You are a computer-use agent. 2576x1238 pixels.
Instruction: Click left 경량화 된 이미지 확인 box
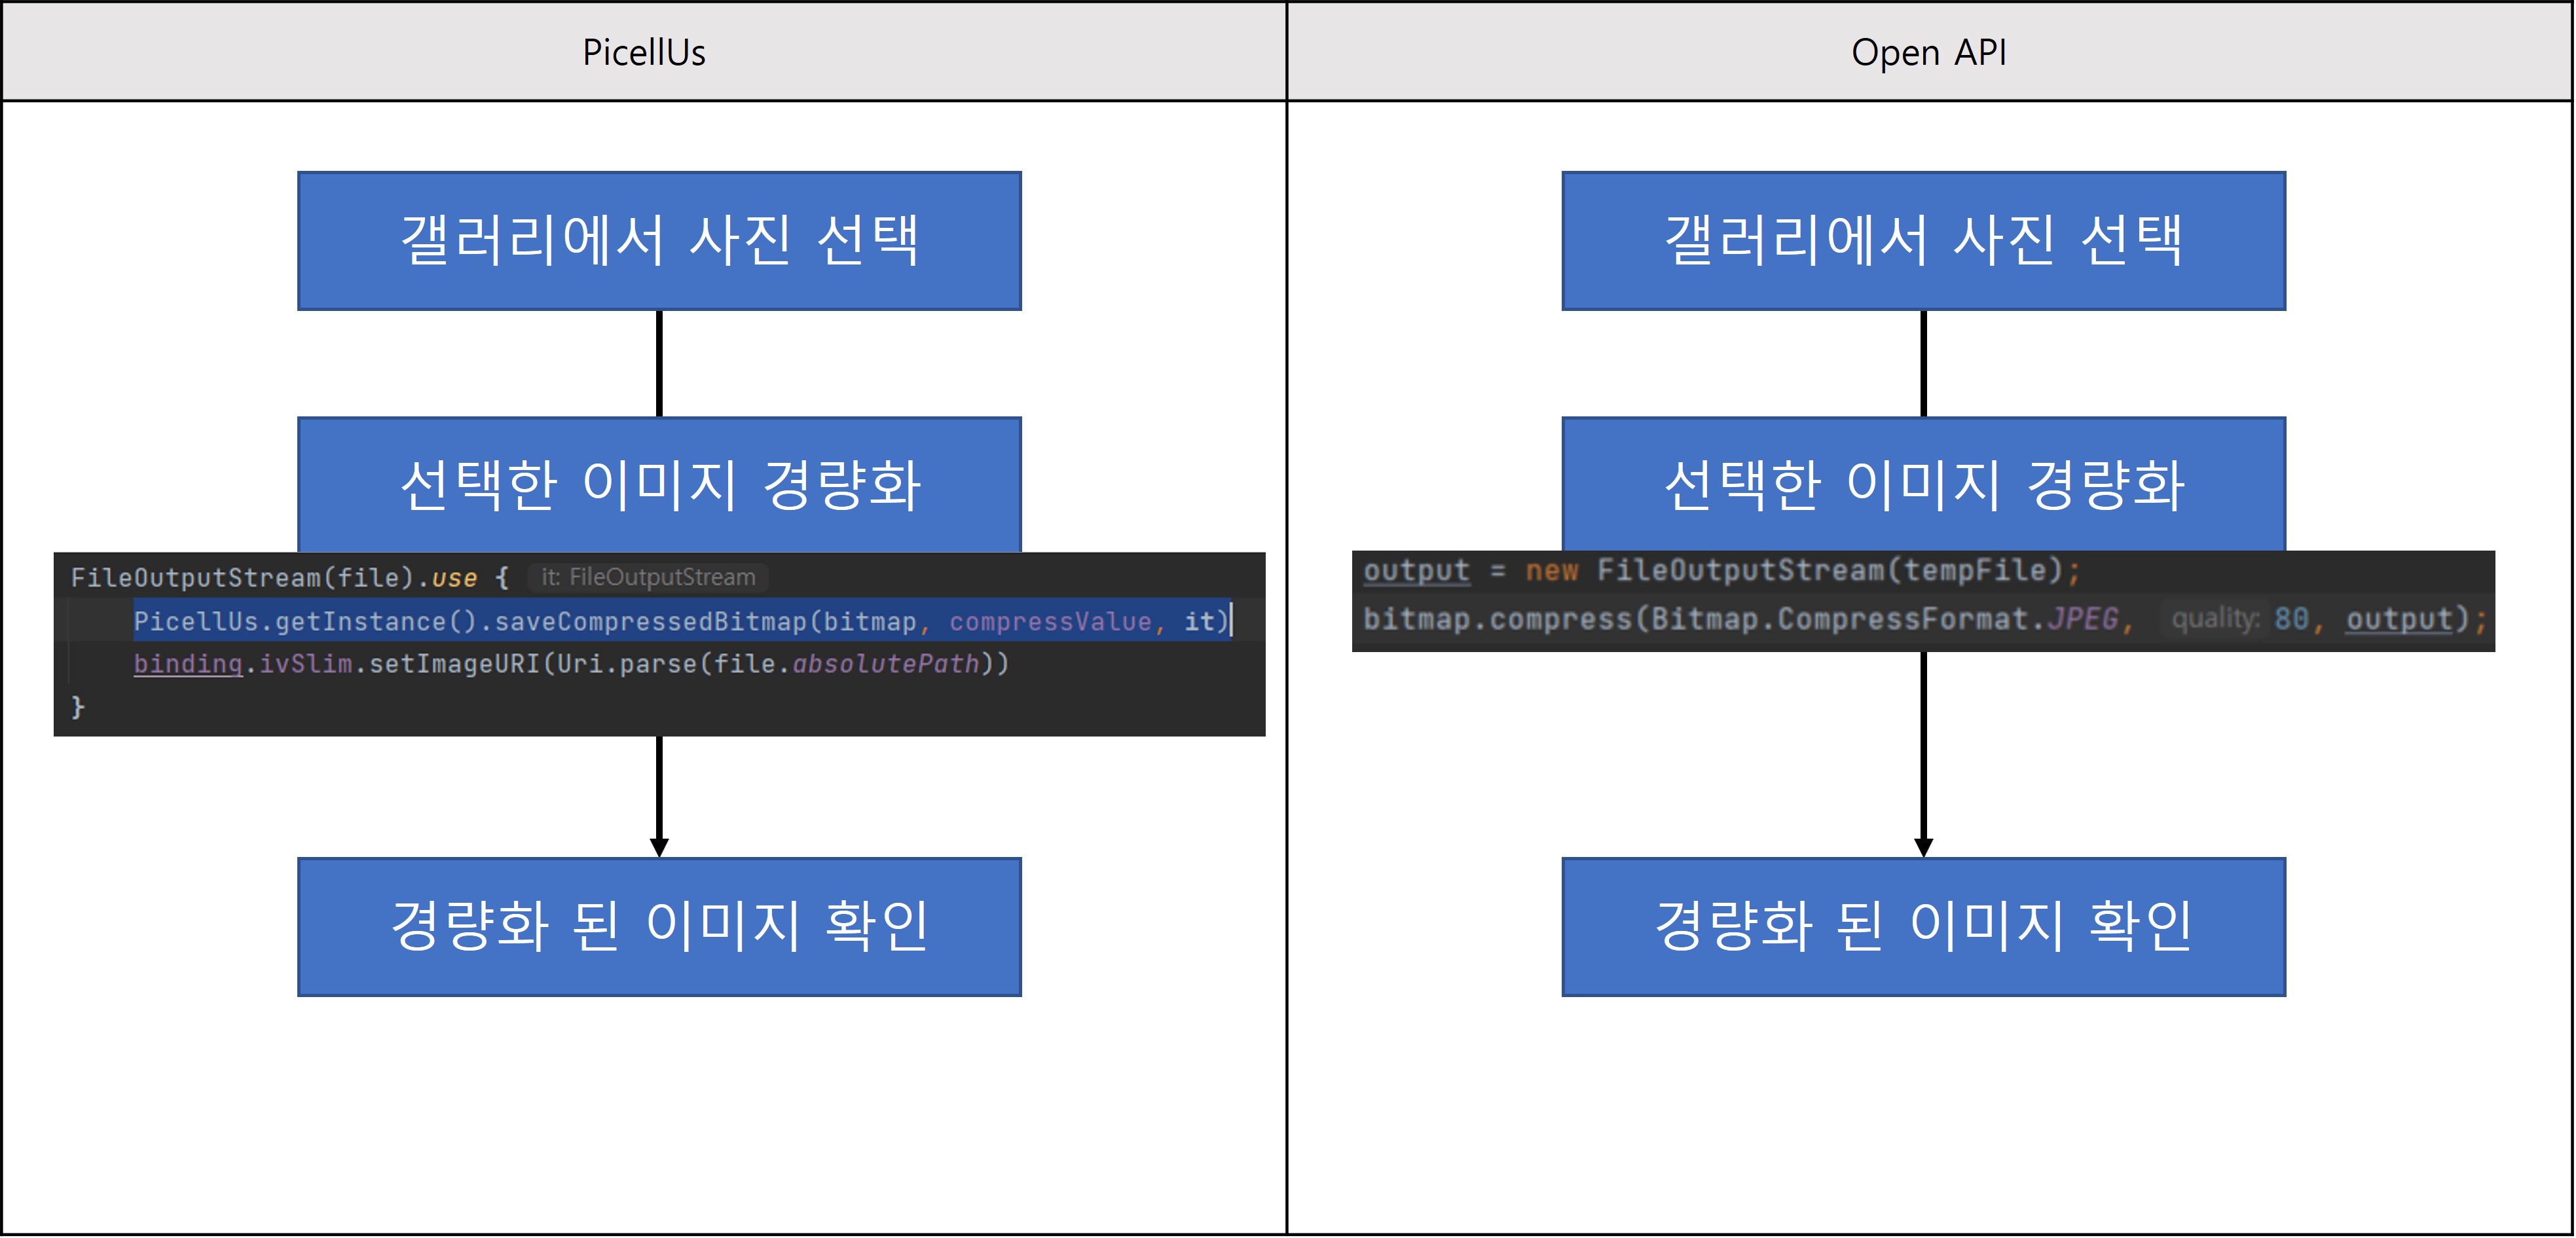tap(659, 926)
